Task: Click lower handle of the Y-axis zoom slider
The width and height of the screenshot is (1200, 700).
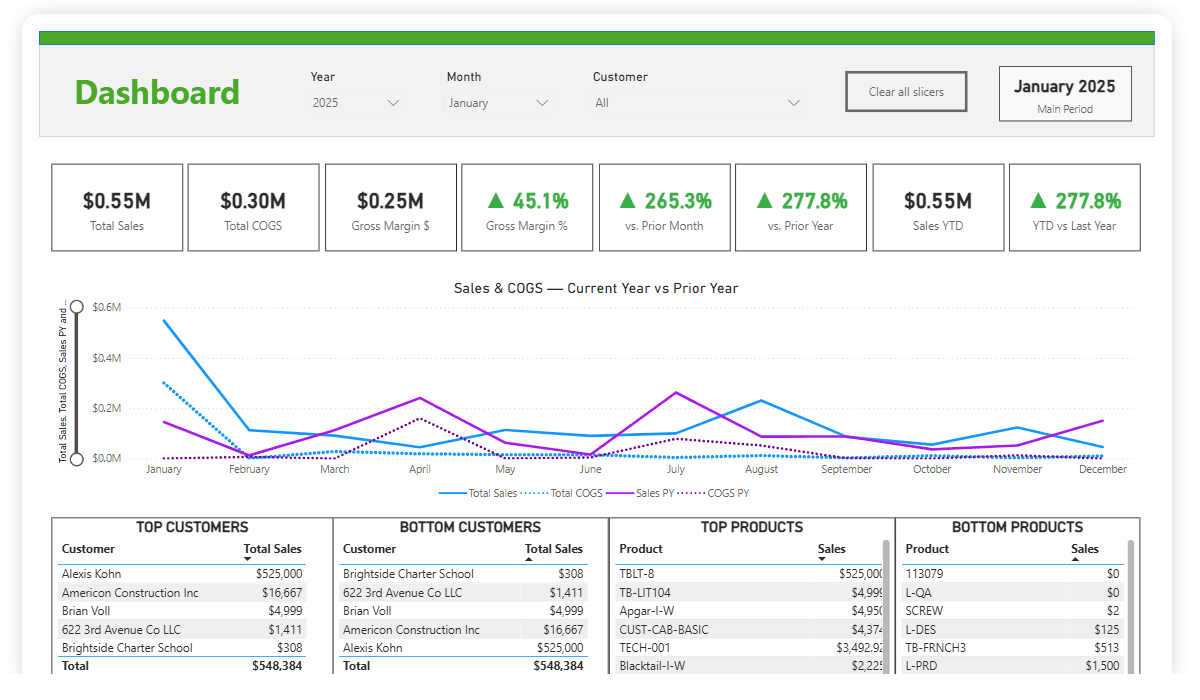Action: click(x=76, y=458)
